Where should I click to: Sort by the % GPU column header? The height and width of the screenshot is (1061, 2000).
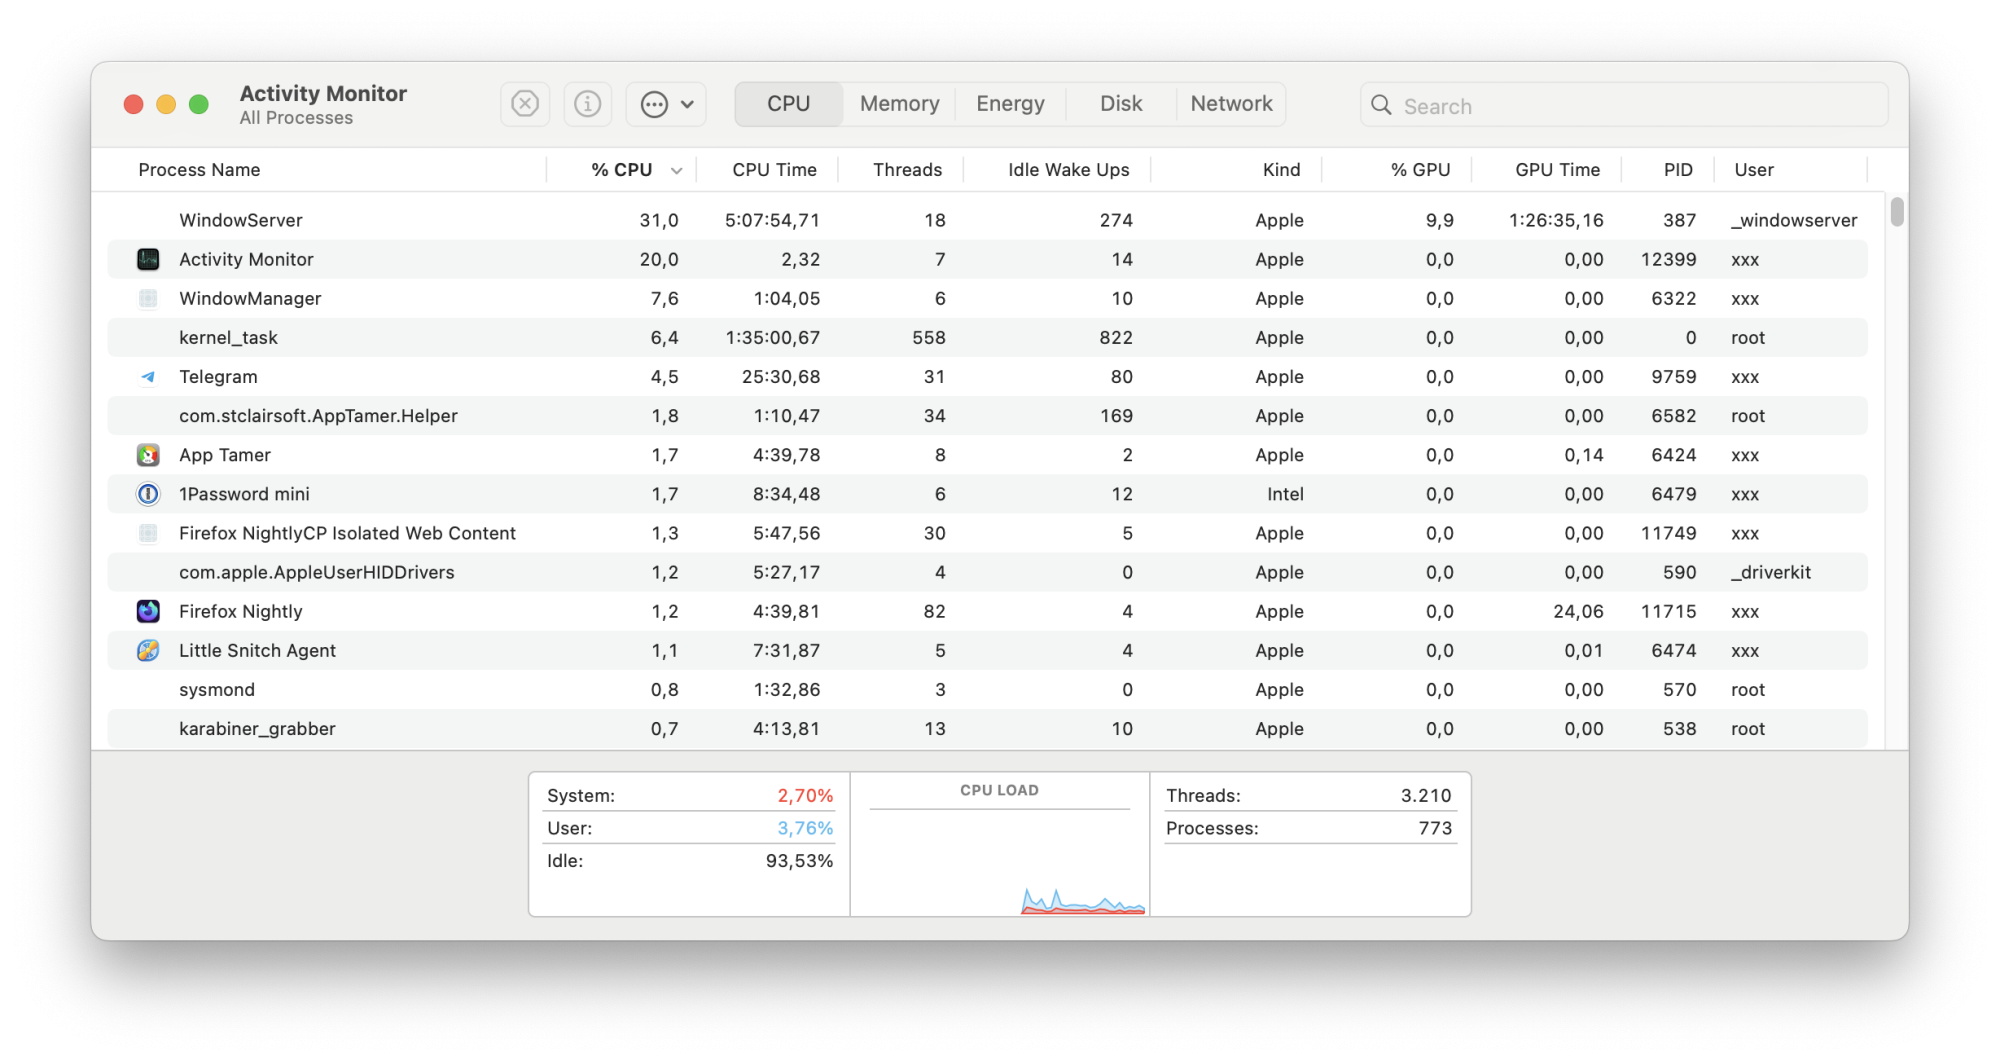(x=1420, y=170)
